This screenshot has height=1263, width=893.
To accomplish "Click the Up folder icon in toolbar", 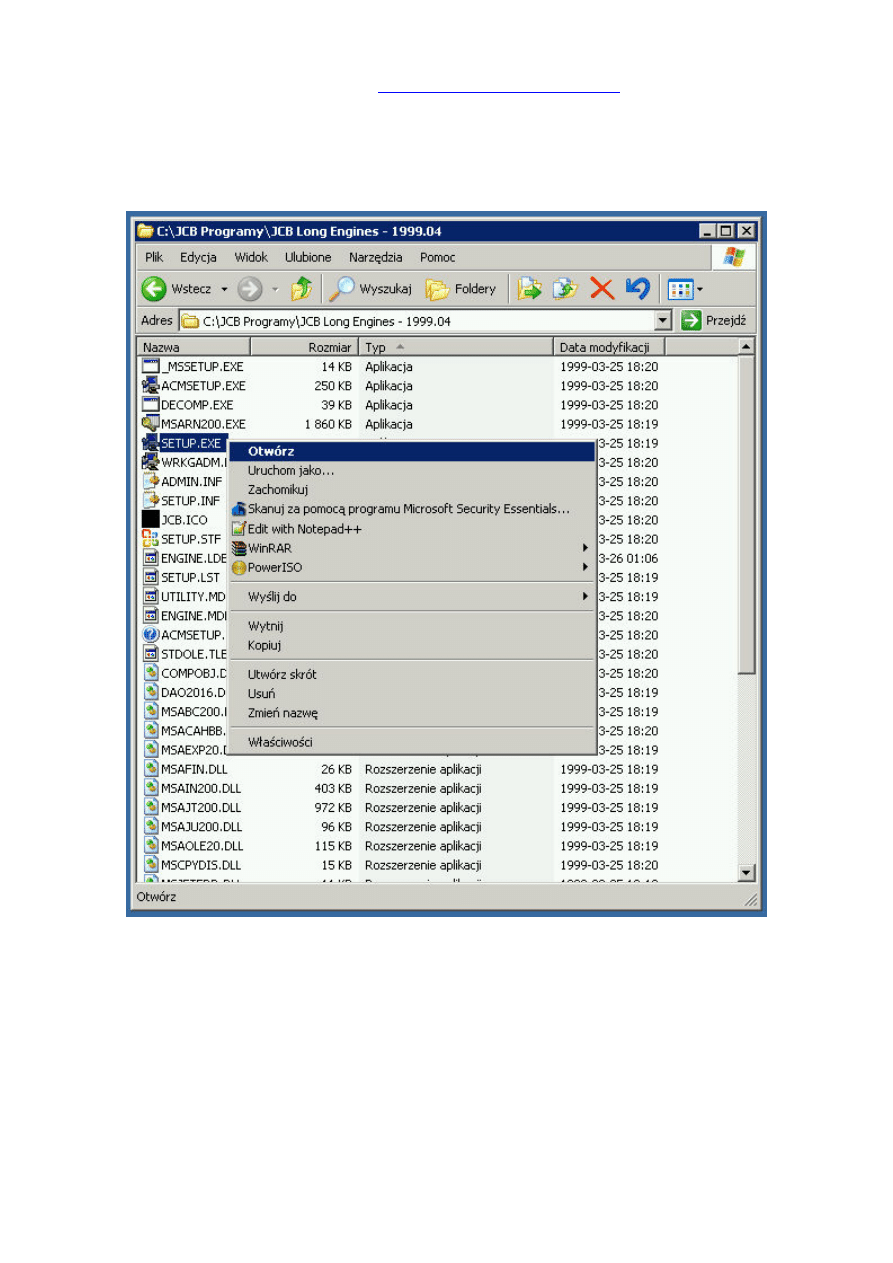I will click(301, 289).
